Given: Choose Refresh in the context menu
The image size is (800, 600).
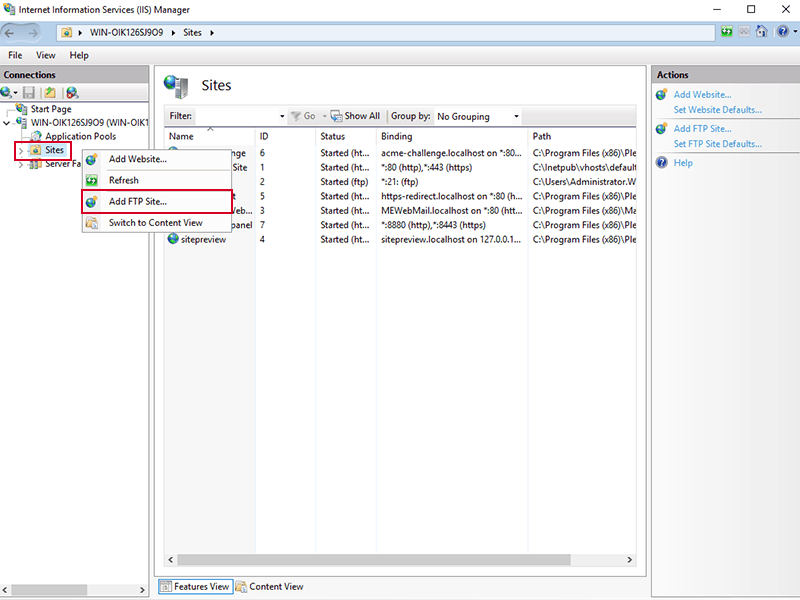Looking at the screenshot, I should click(x=157, y=180).
